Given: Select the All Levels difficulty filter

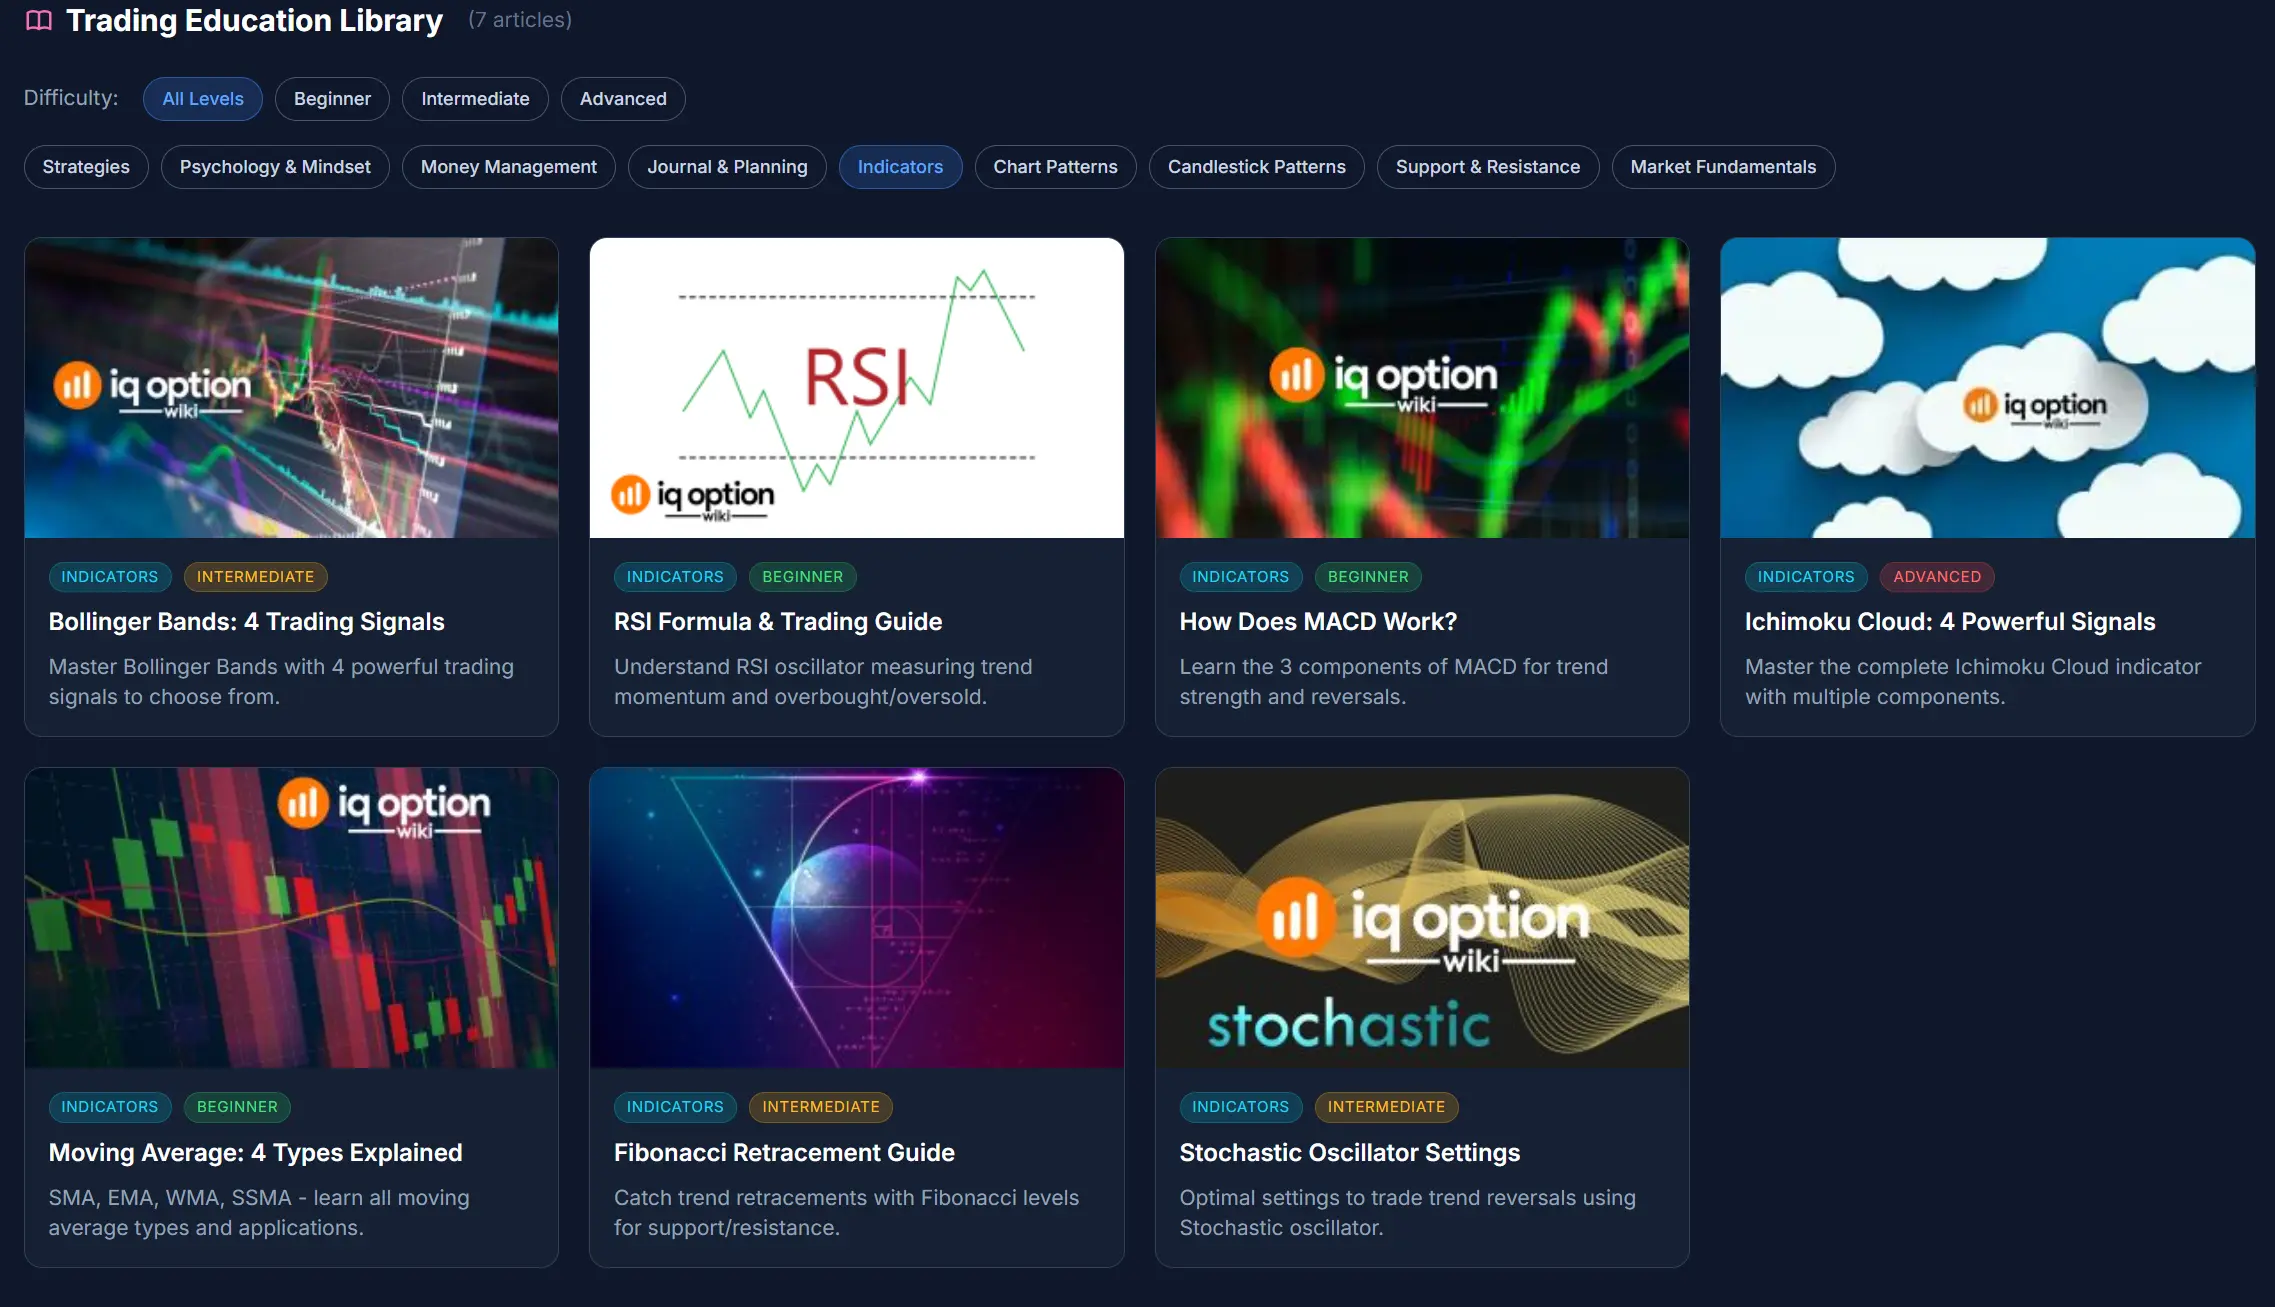Looking at the screenshot, I should point(203,99).
